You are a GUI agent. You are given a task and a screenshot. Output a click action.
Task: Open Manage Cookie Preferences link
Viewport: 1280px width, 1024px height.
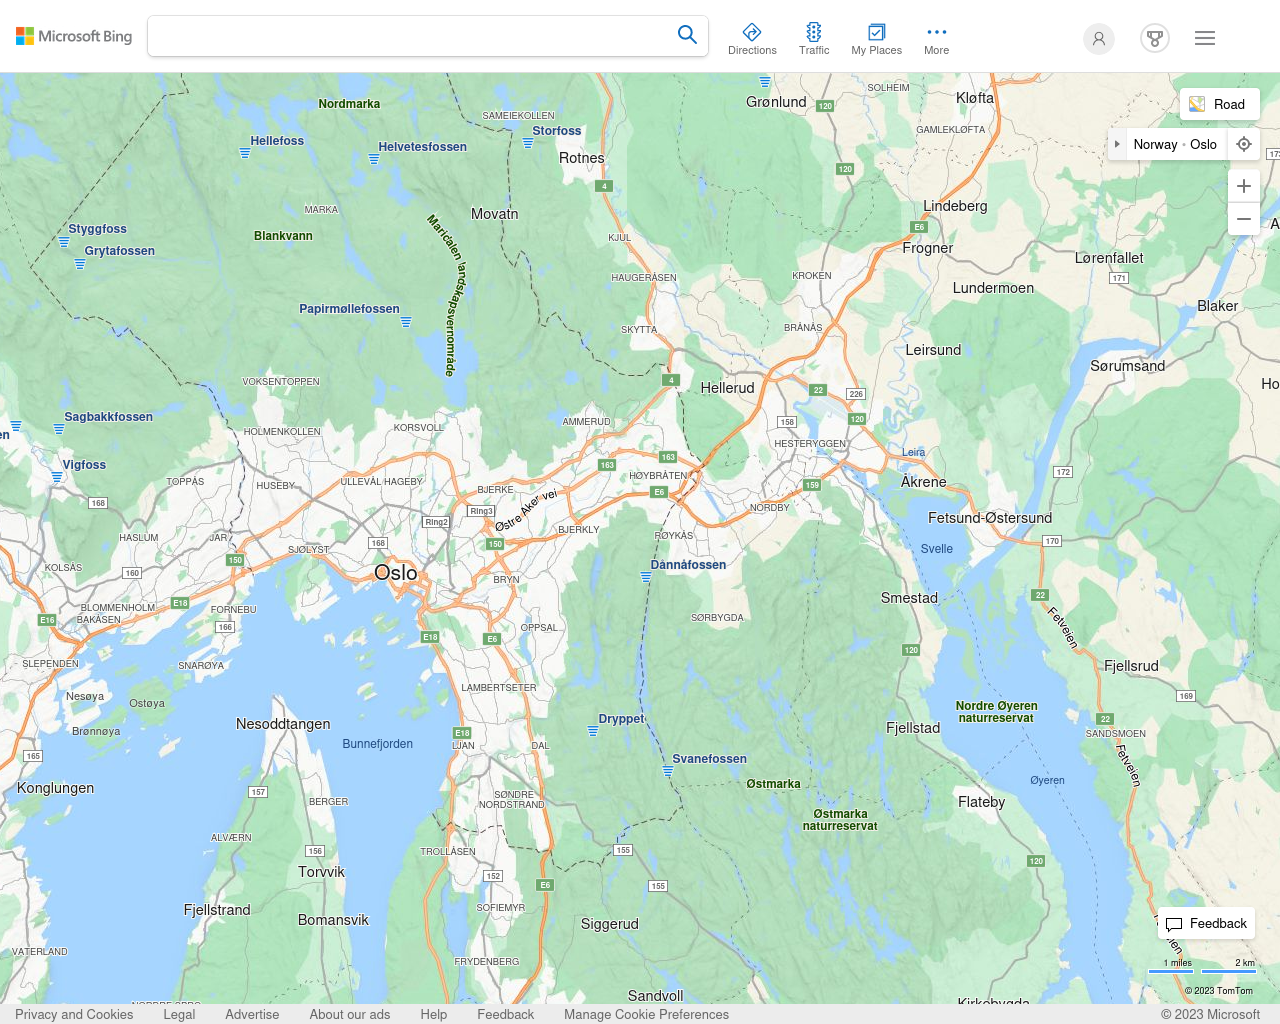point(646,1014)
